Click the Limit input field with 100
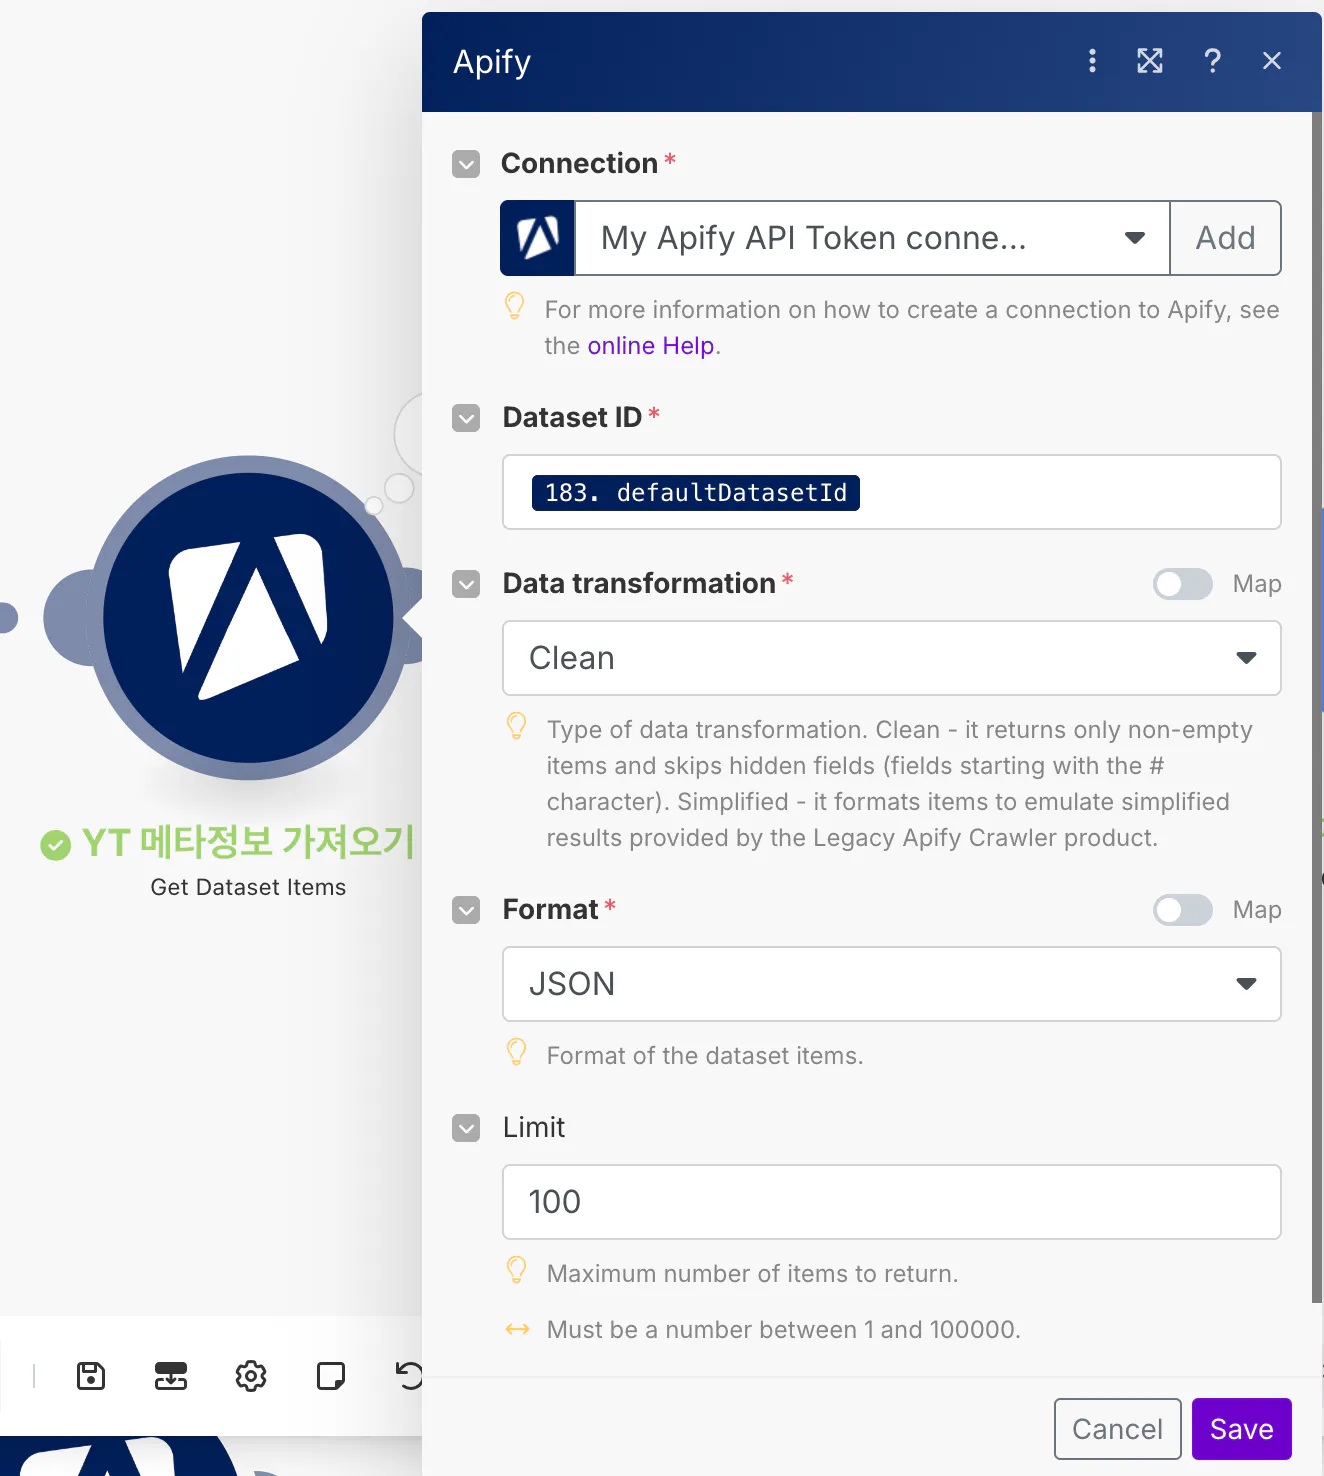 [x=892, y=1202]
